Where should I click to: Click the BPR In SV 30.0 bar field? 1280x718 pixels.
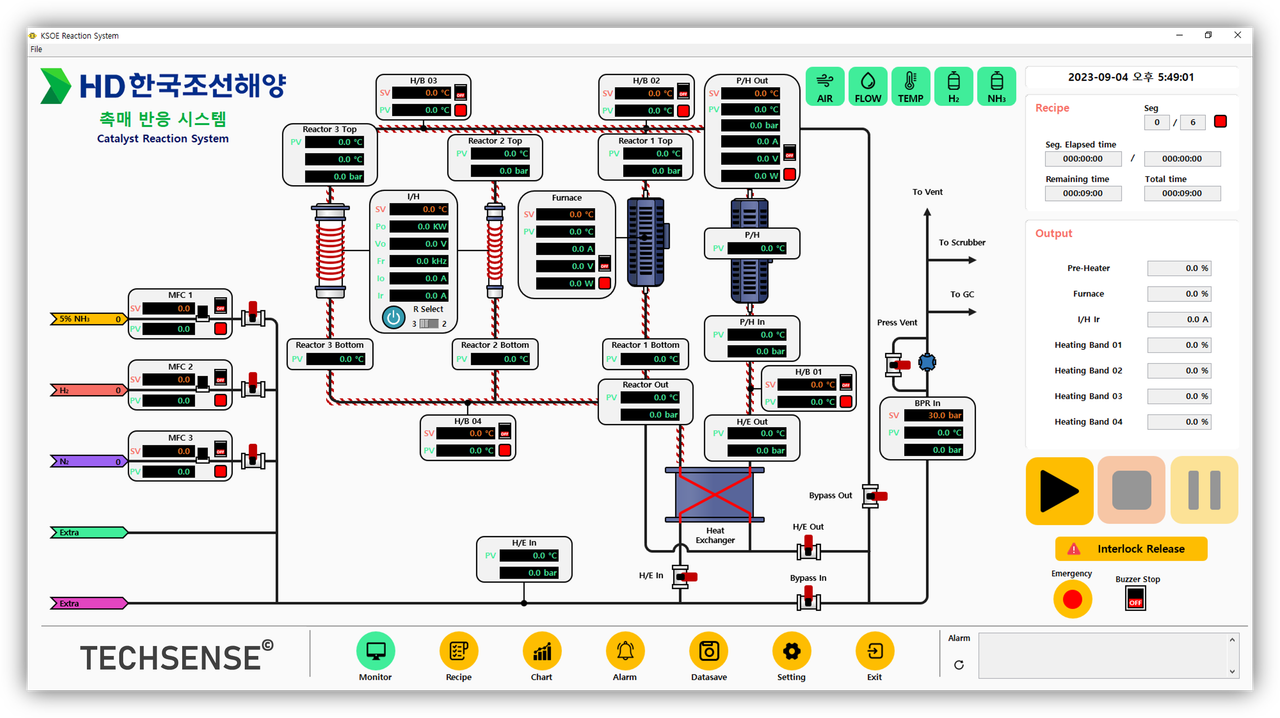(x=934, y=415)
